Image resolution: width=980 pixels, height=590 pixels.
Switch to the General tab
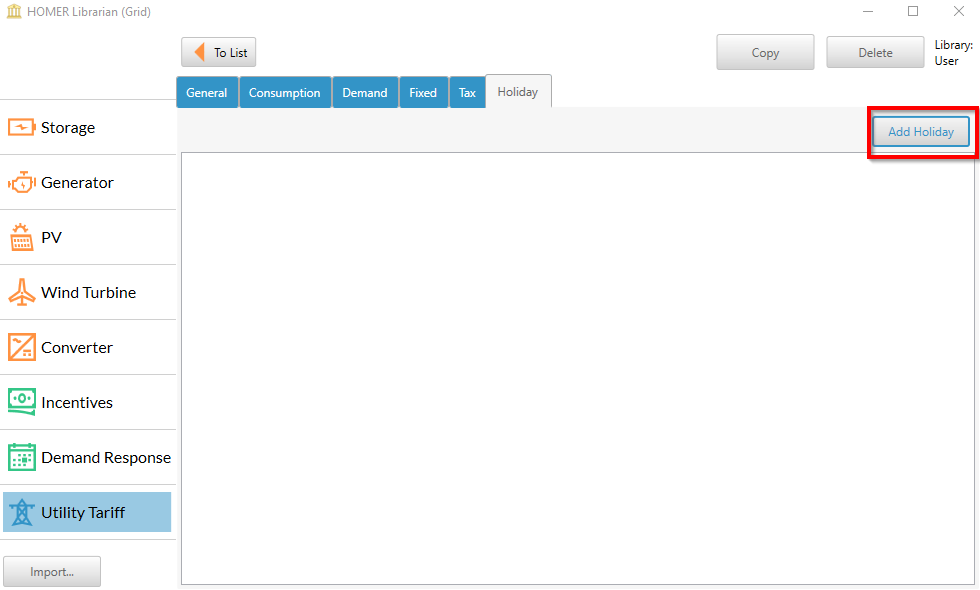(x=207, y=92)
